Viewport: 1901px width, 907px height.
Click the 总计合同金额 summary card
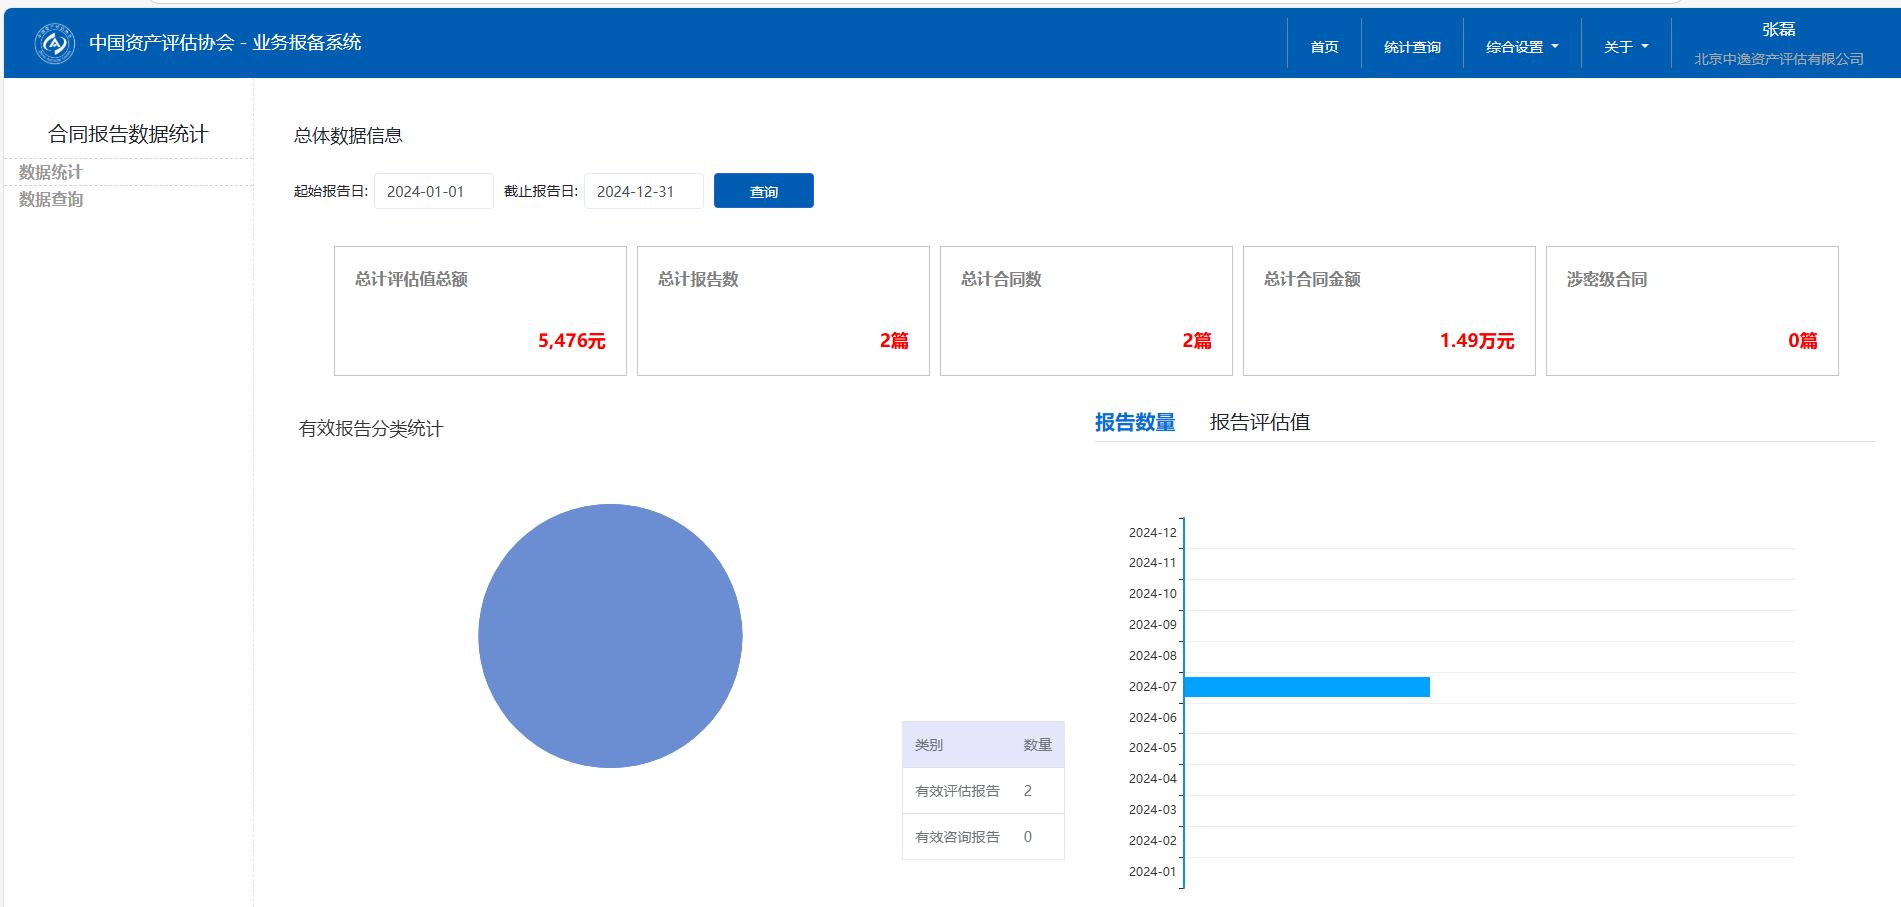[x=1389, y=311]
